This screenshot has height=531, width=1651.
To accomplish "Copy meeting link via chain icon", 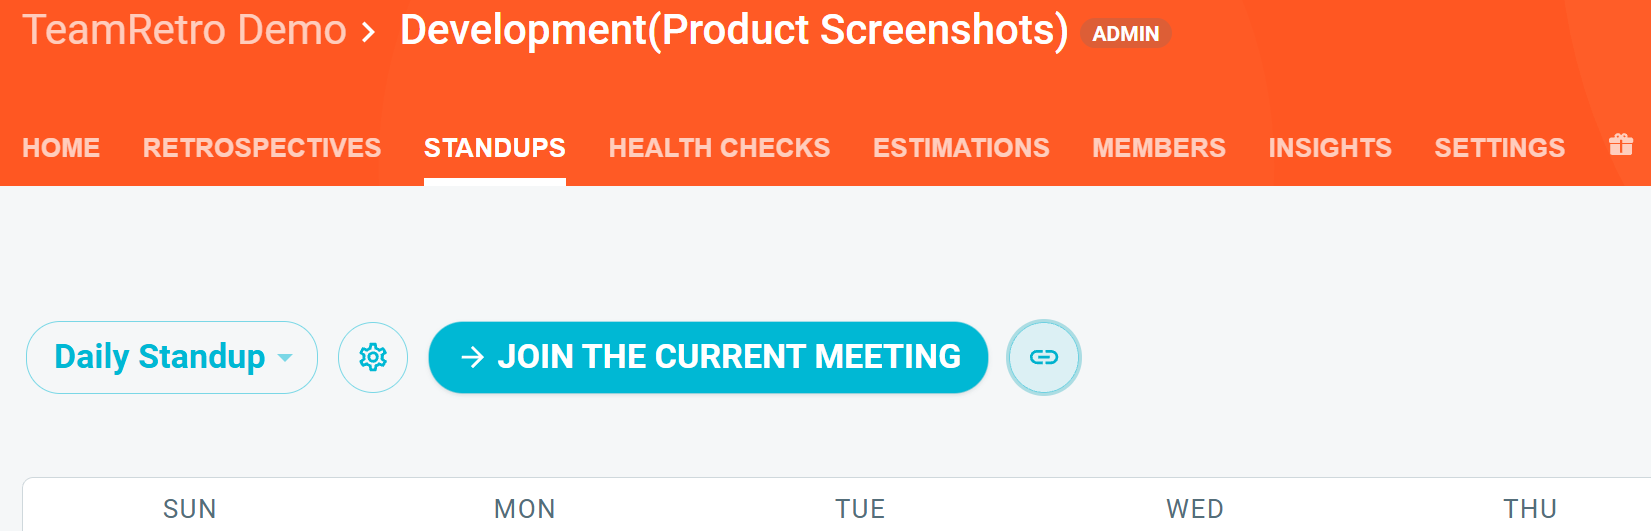I will coord(1044,357).
